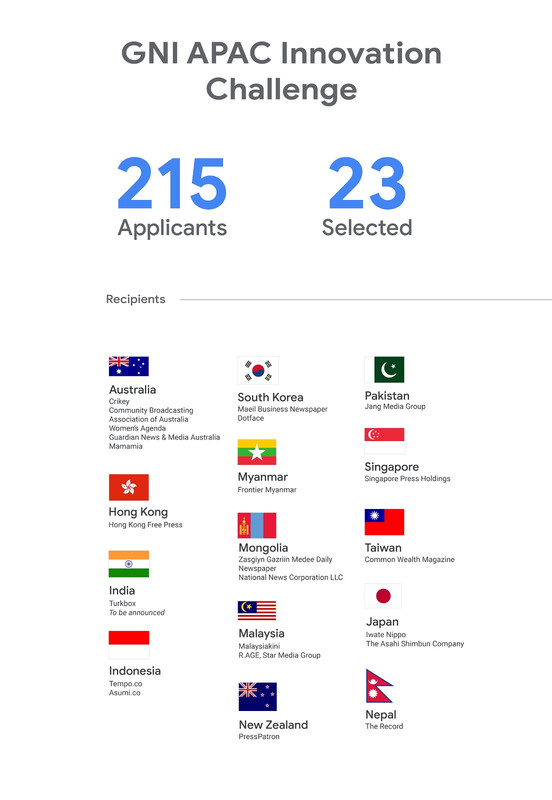The width and height of the screenshot is (552, 800).
Task: Click the Mongolia flag icon
Action: coord(257,526)
